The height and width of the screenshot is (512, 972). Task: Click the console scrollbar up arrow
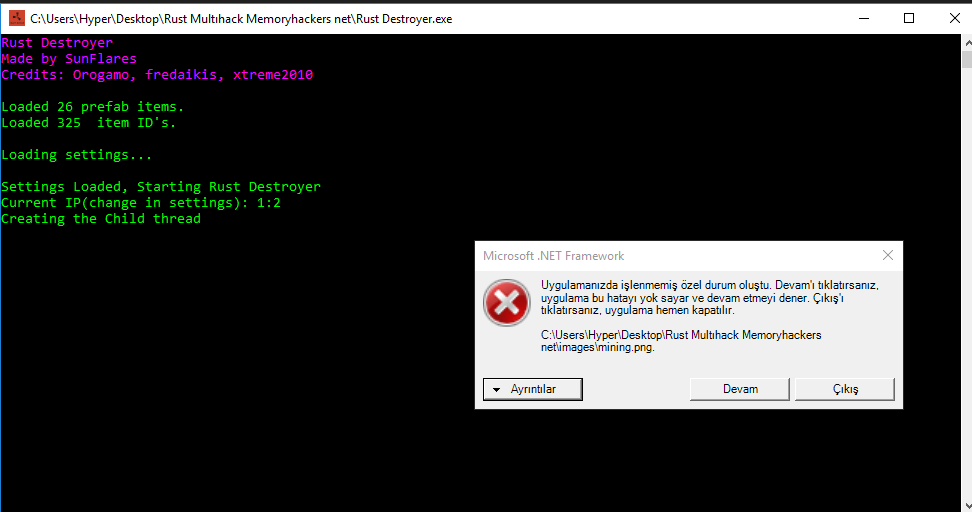[967, 43]
